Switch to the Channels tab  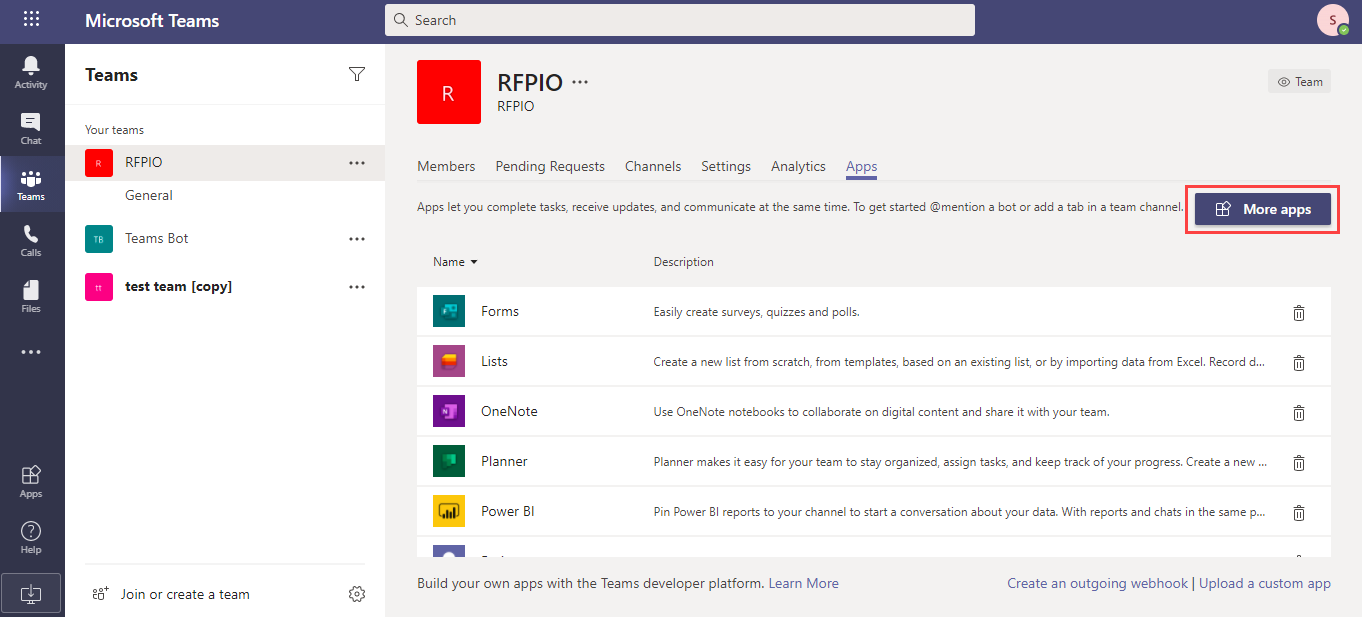653,166
